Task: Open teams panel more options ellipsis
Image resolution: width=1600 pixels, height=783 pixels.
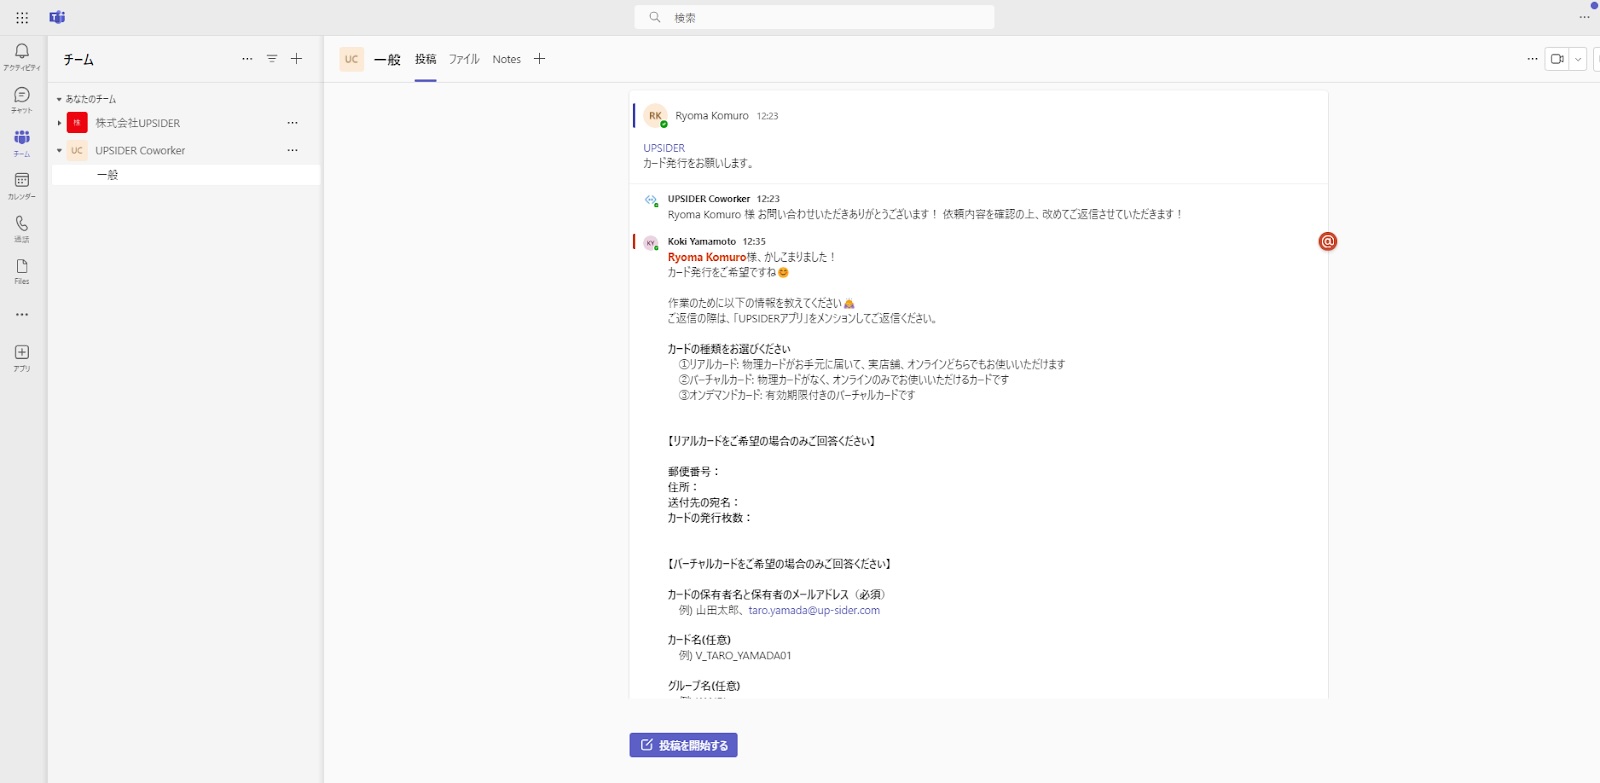Action: click(x=247, y=59)
